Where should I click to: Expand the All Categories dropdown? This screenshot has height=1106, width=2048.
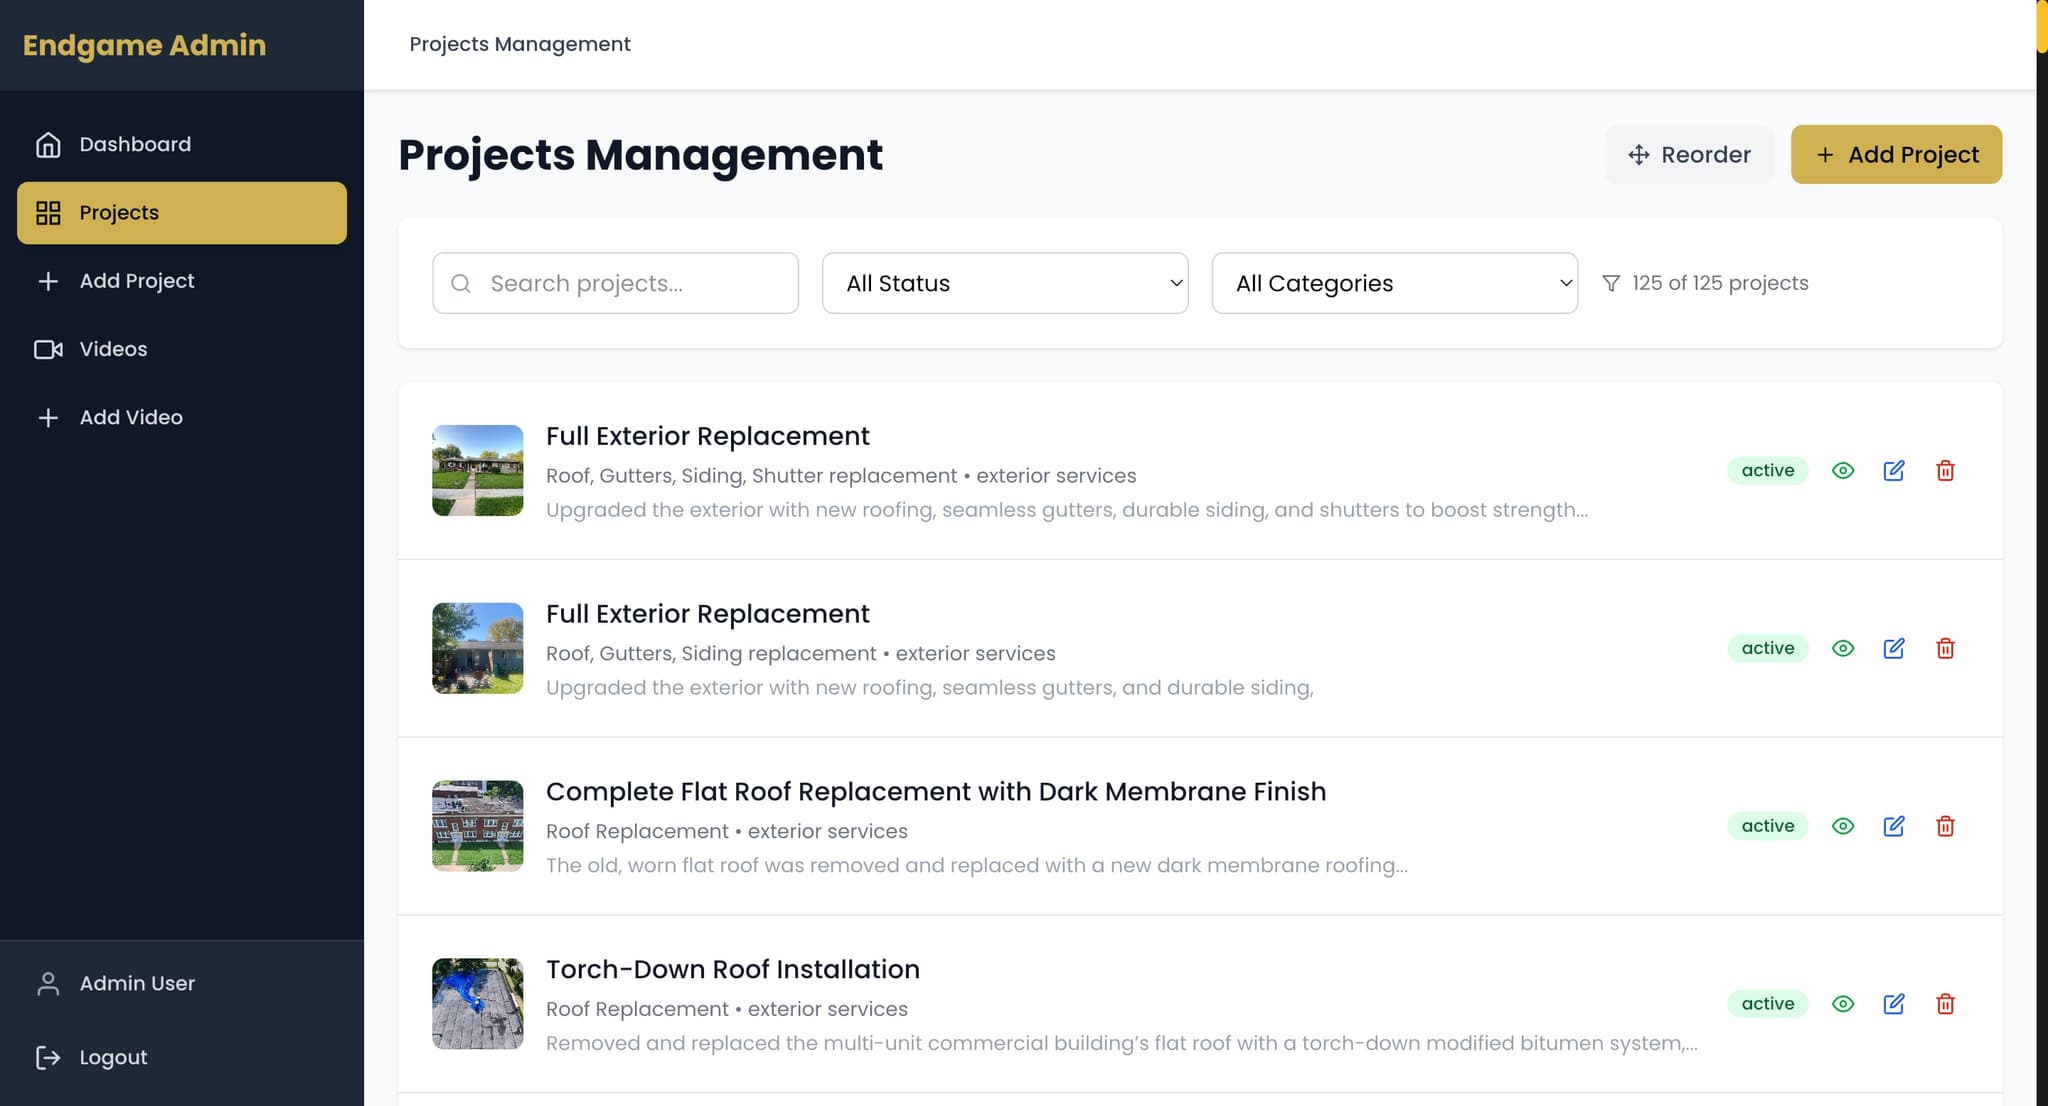[1394, 283]
